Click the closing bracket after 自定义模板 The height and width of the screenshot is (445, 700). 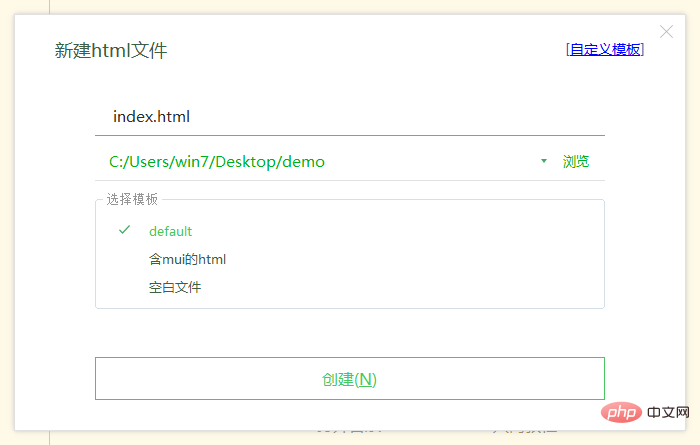click(642, 49)
